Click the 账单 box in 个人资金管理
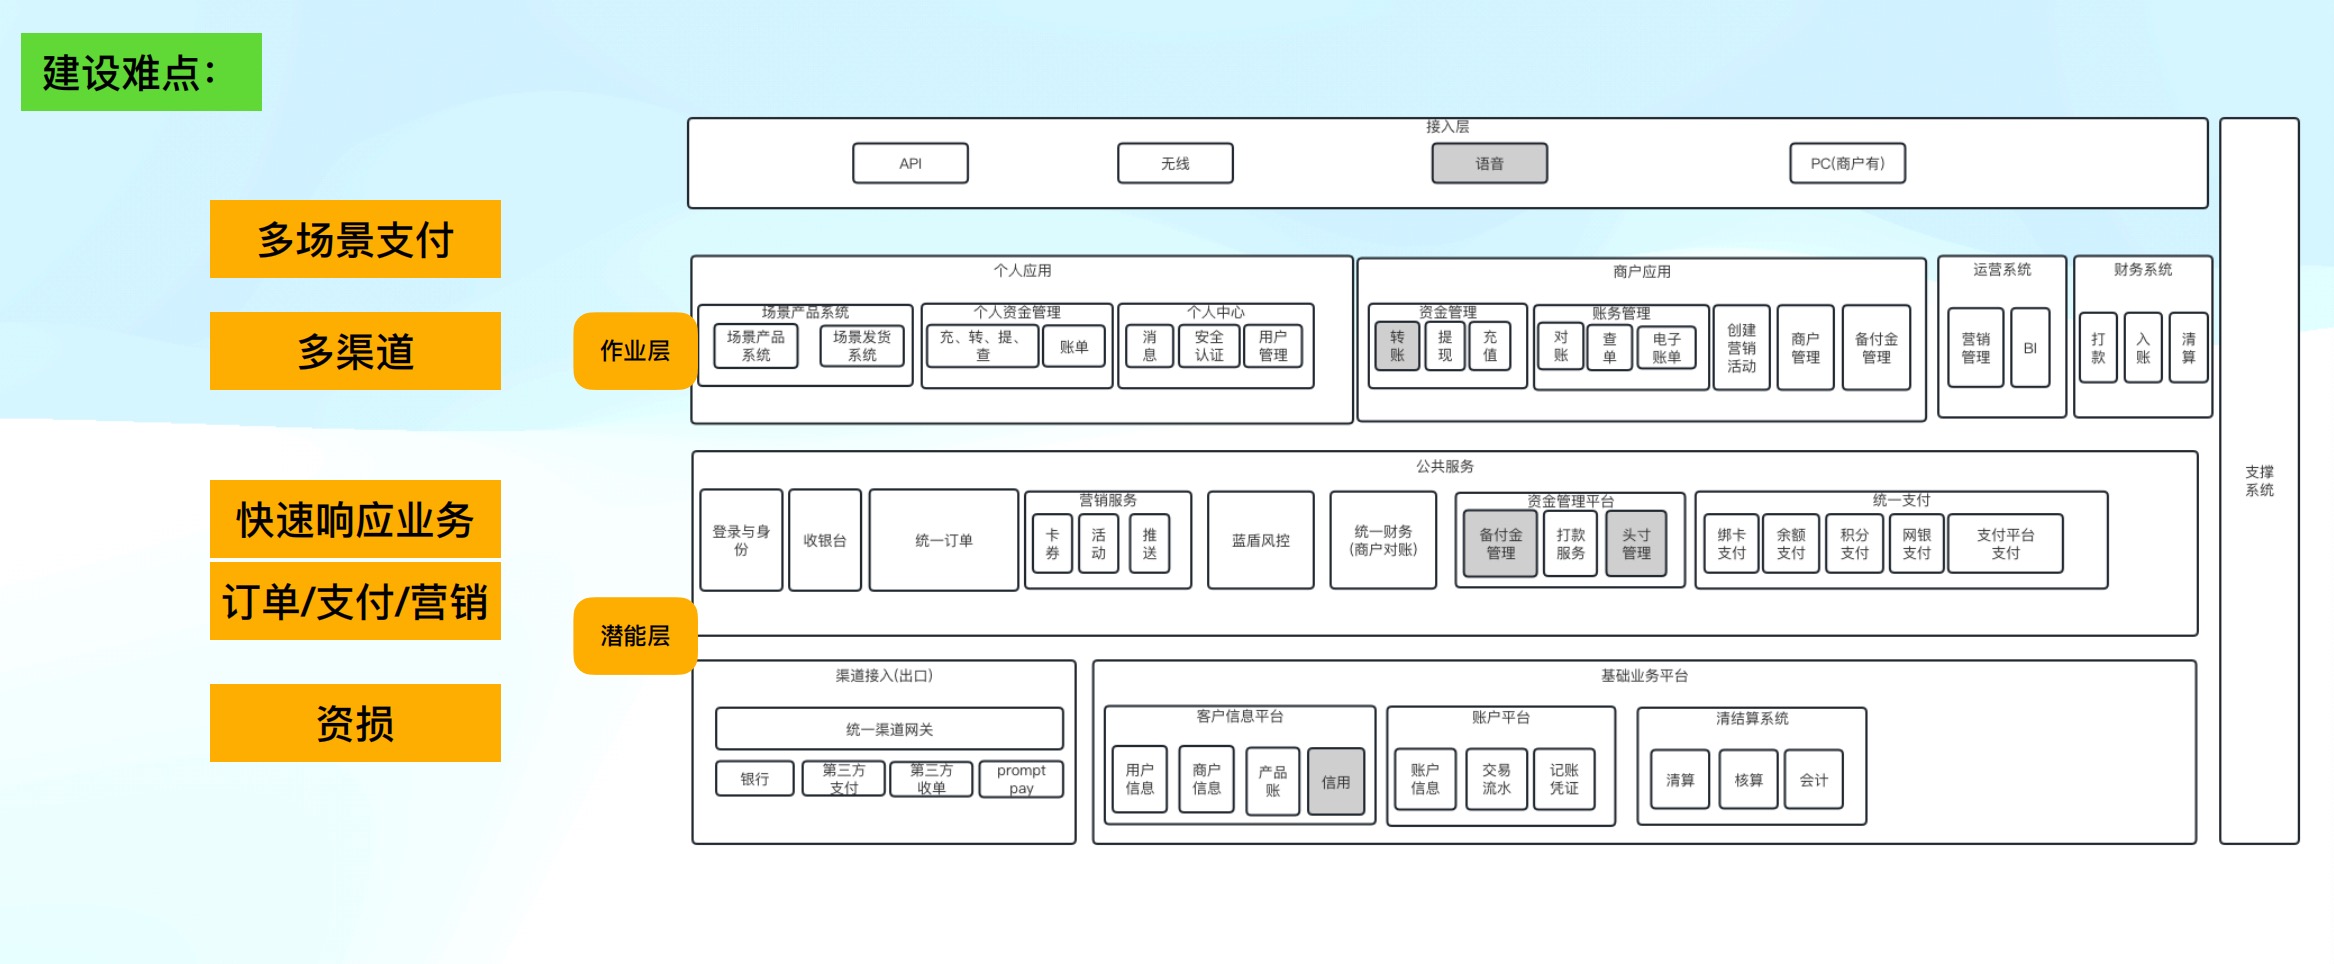 point(1074,346)
